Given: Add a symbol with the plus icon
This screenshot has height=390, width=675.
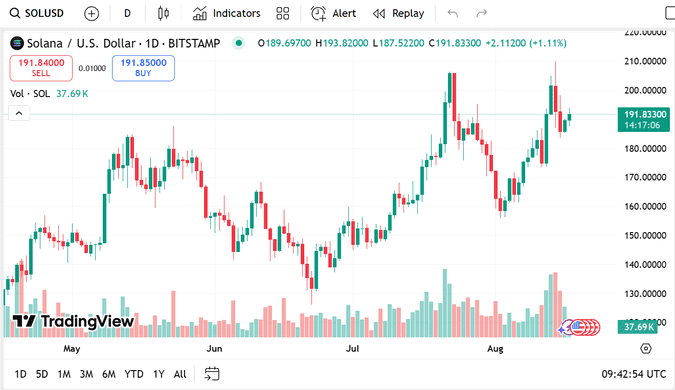Looking at the screenshot, I should coord(91,14).
